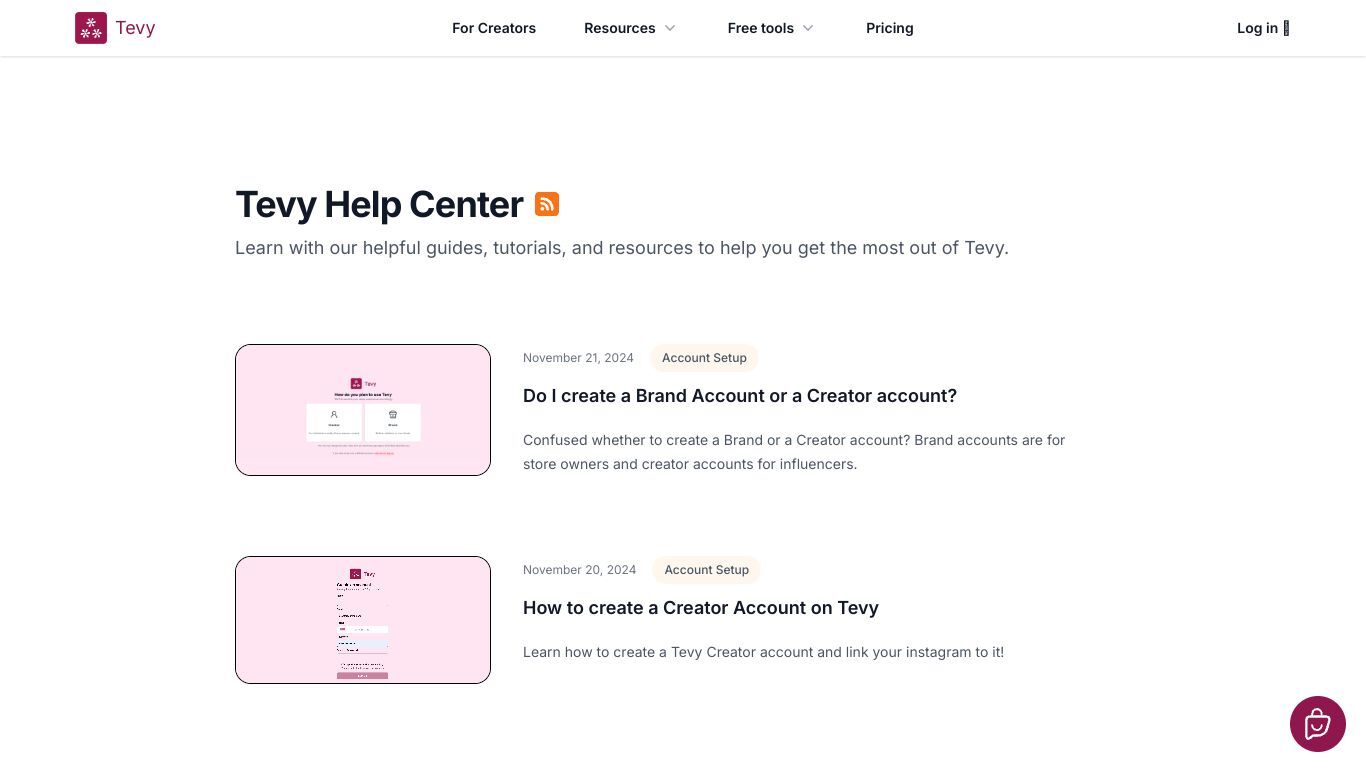Viewport: 1366px width, 768px height.
Task: Open the chat widget bubble
Action: (1318, 724)
